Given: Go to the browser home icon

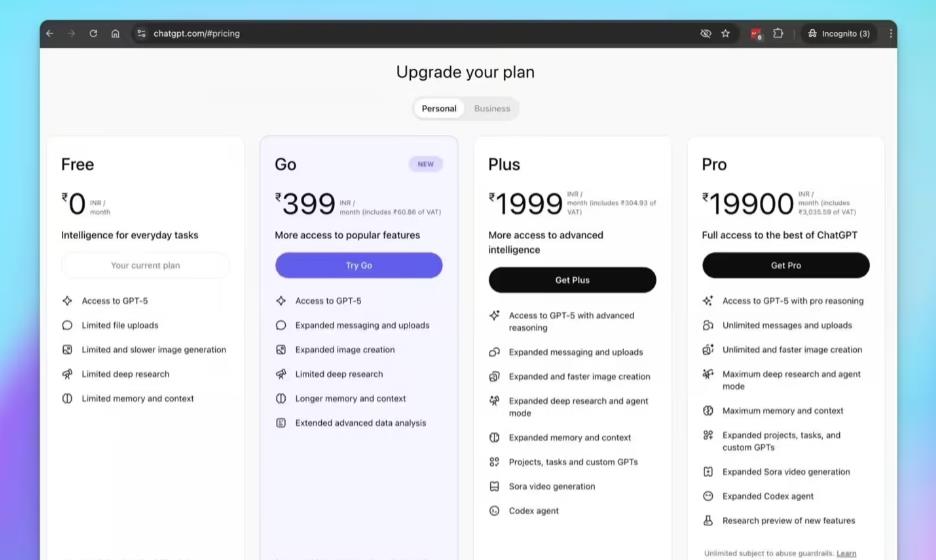Looking at the screenshot, I should 115,33.
